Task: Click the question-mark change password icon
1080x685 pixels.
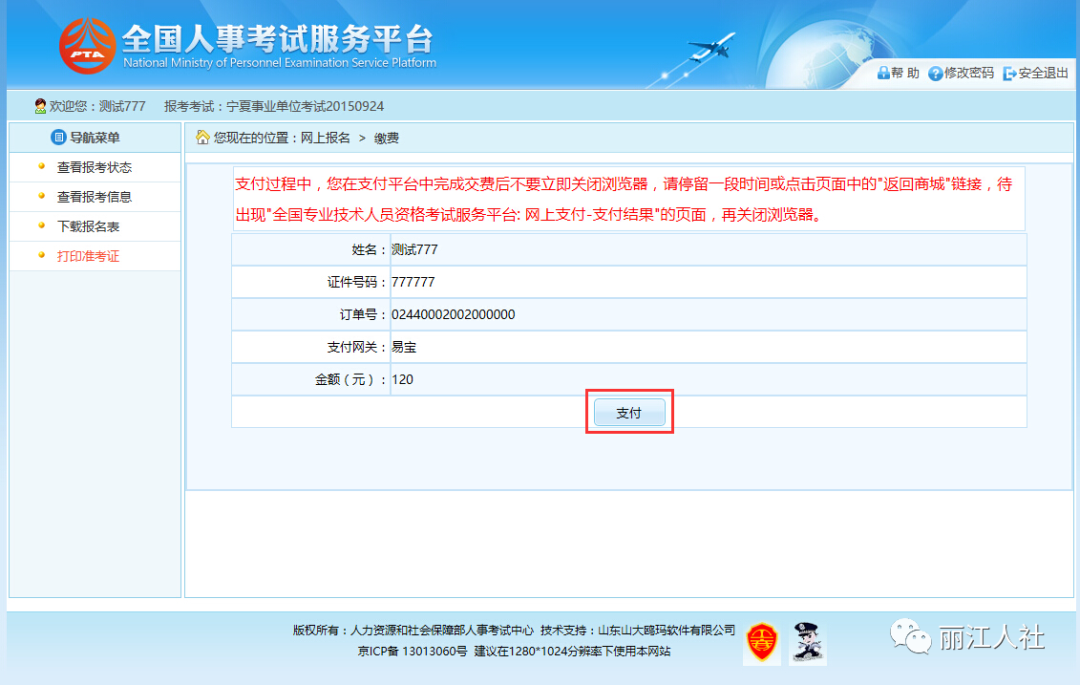Action: coord(935,74)
